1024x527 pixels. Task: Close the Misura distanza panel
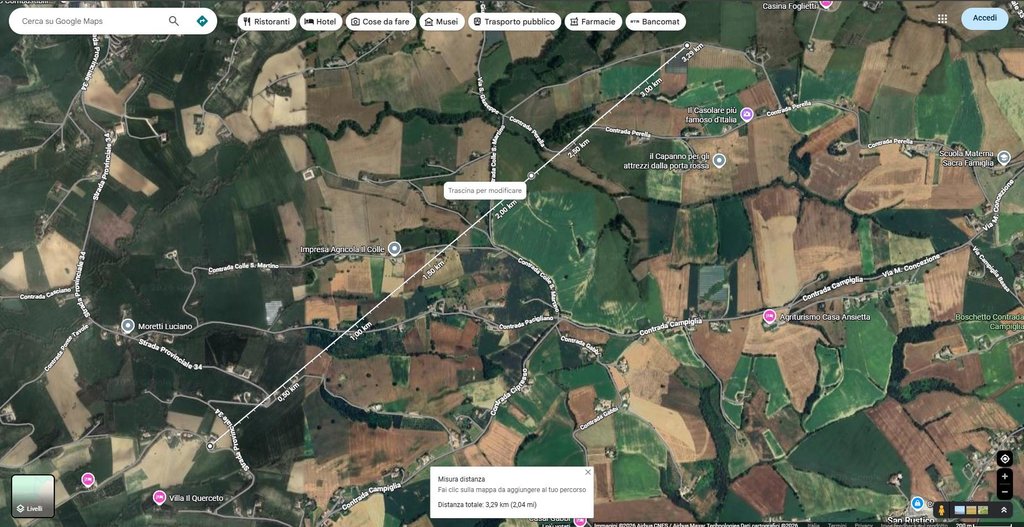click(x=588, y=472)
